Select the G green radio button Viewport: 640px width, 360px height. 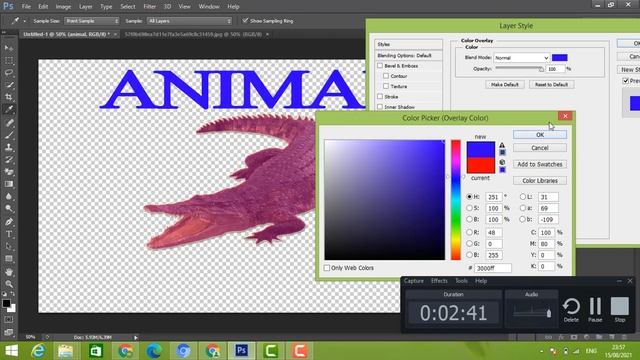469,243
